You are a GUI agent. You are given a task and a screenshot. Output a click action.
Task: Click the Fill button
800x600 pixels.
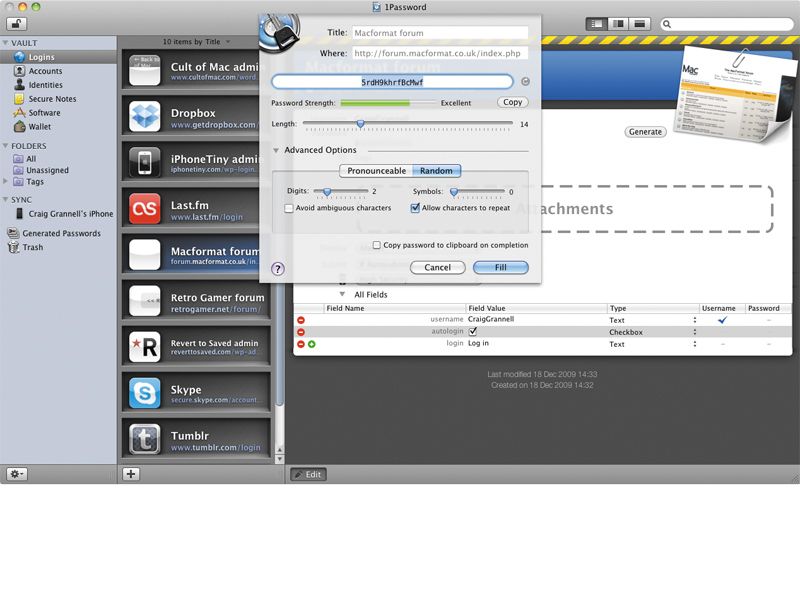[x=501, y=267]
